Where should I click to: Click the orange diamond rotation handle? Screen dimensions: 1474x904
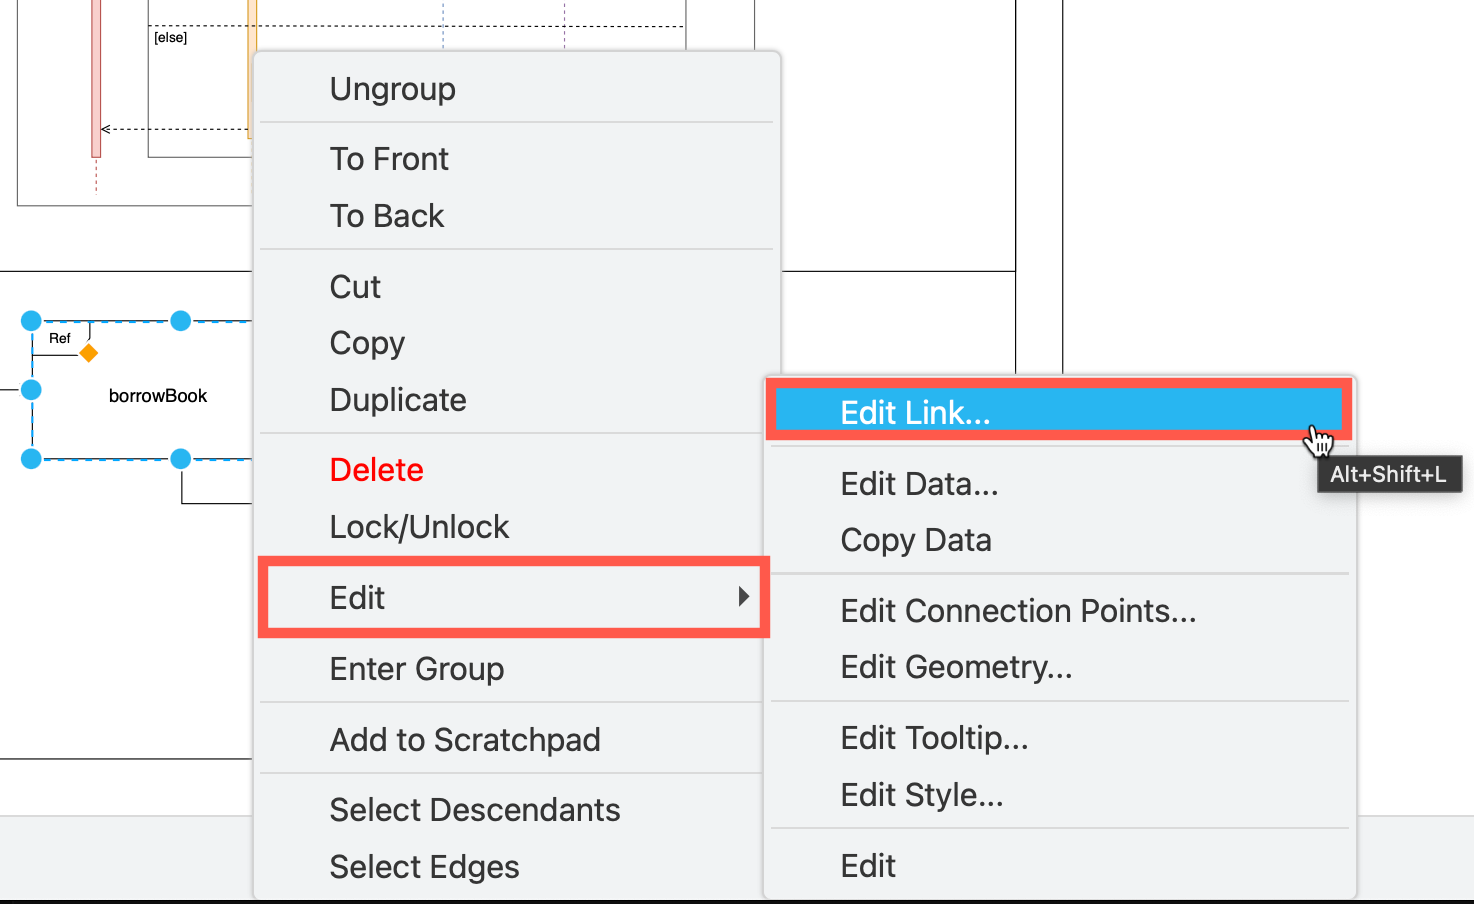coord(89,352)
